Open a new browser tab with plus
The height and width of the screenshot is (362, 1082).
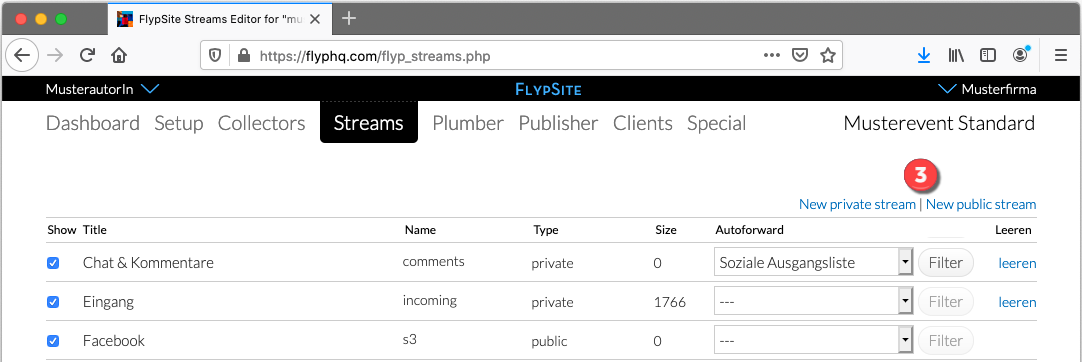[349, 19]
